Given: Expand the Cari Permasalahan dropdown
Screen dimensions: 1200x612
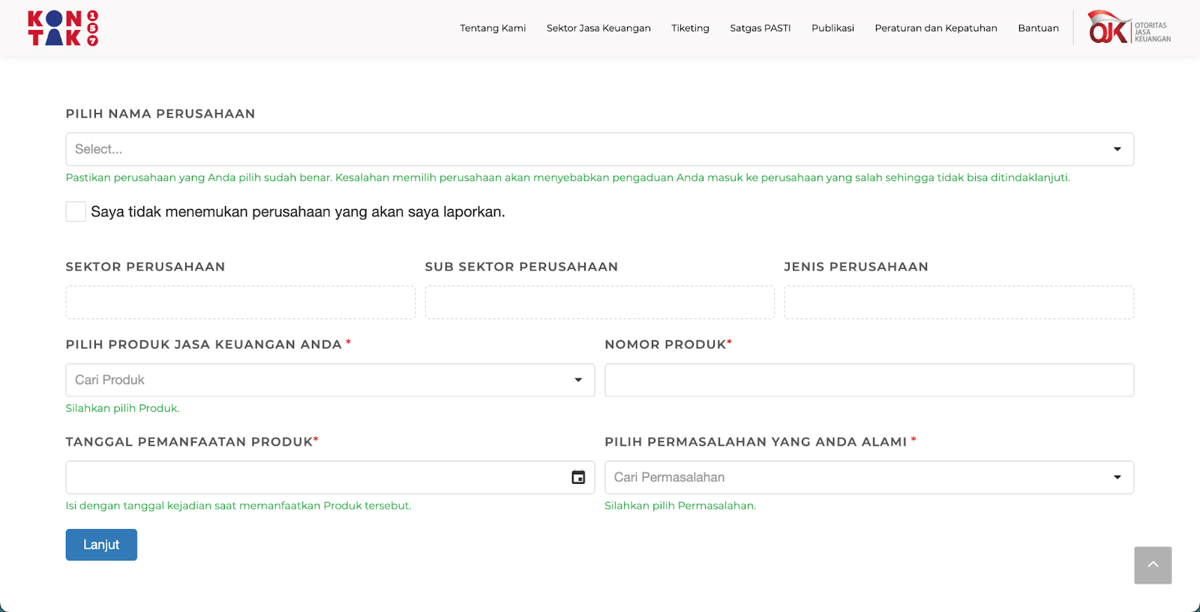Looking at the screenshot, I should point(868,477).
